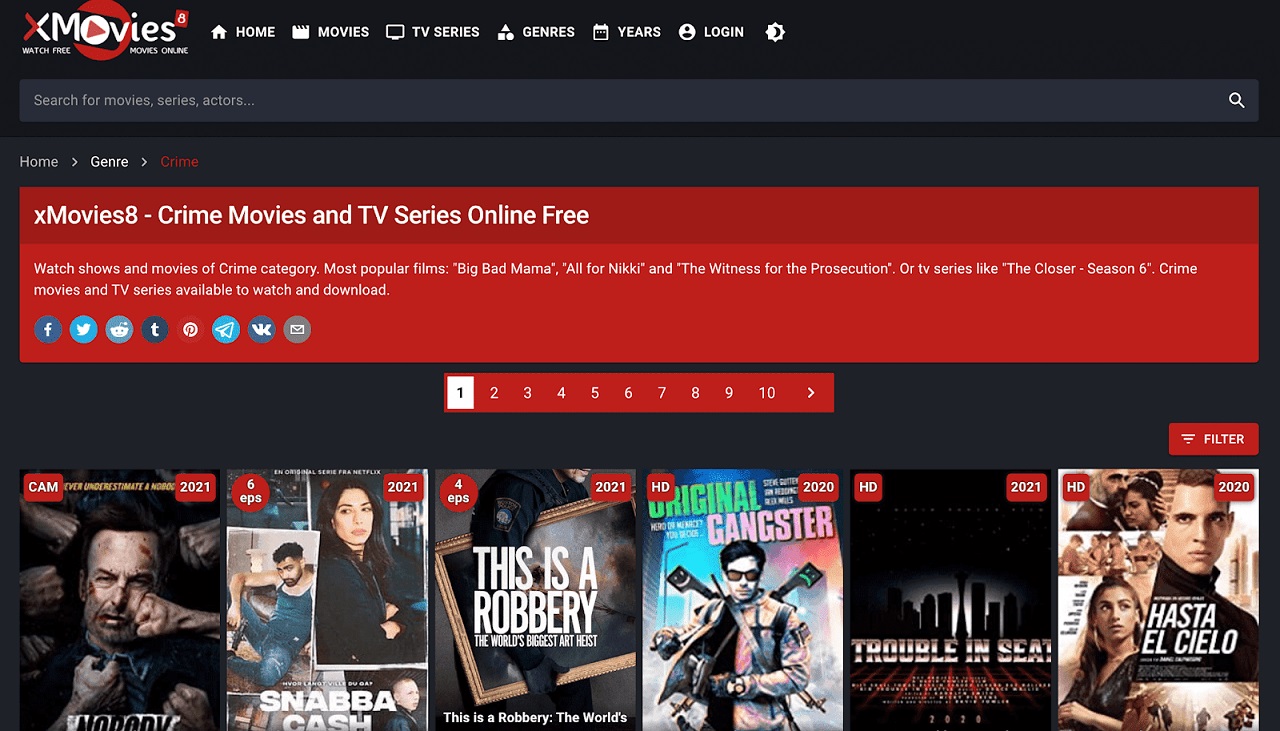Click HD badge on Original Gangster

pyautogui.click(x=660, y=487)
